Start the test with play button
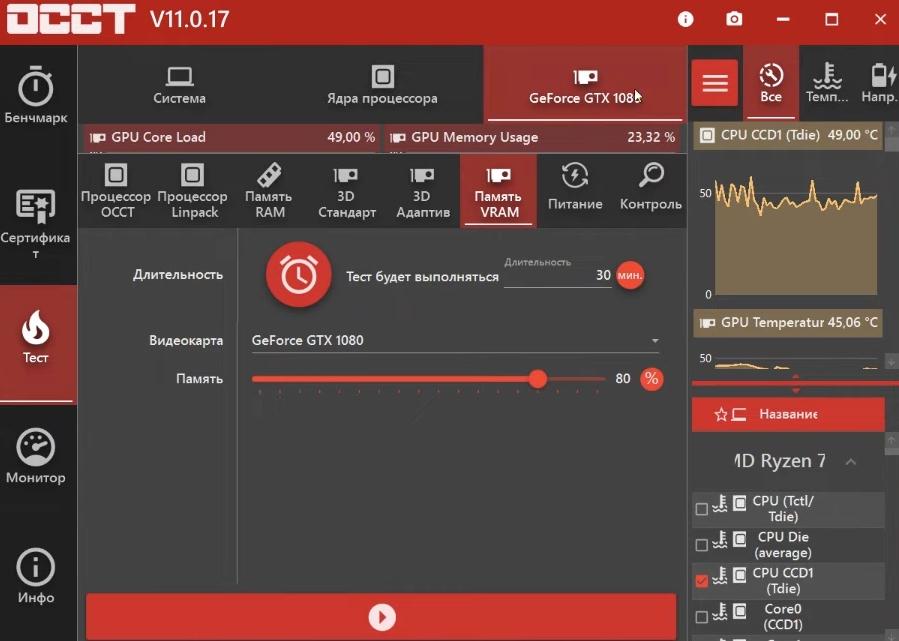 pos(381,617)
